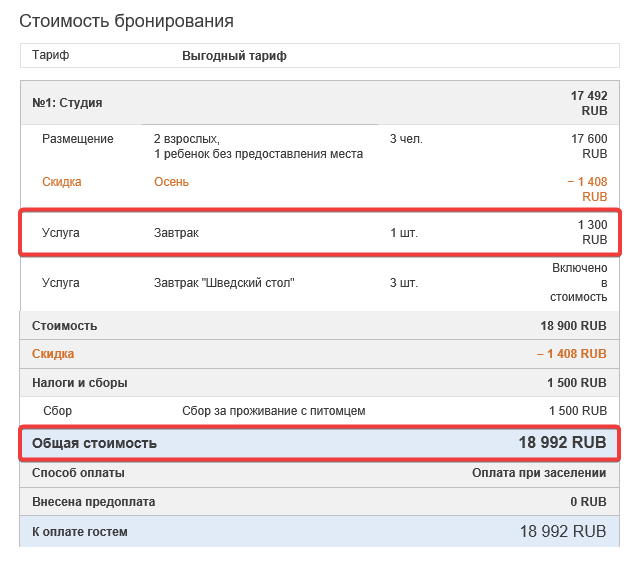Click the "Внесена предоплата" row label
This screenshot has width=642, height=569.
(93, 502)
